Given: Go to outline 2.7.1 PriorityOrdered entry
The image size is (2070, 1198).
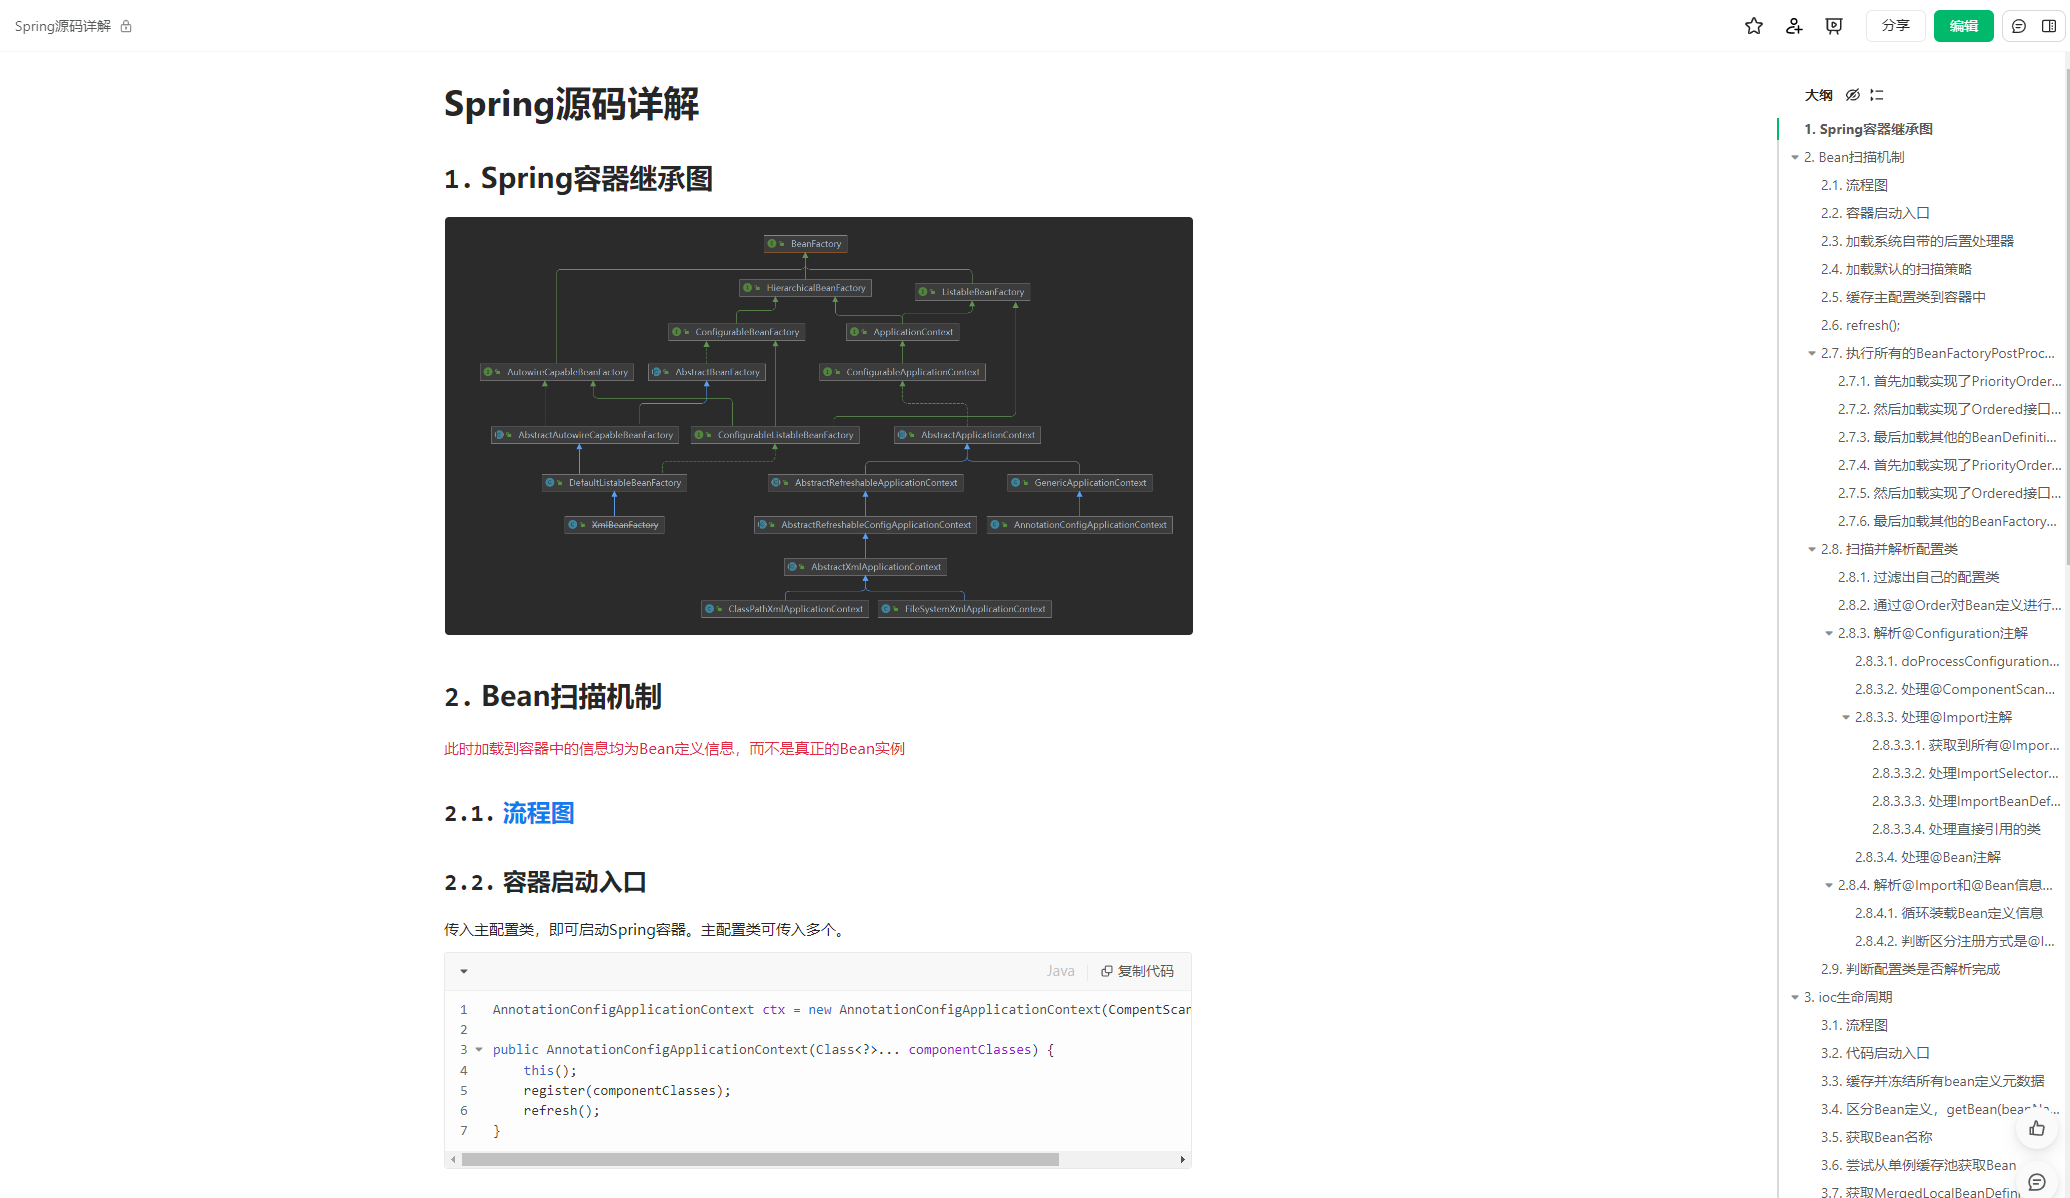Looking at the screenshot, I should click(1949, 381).
